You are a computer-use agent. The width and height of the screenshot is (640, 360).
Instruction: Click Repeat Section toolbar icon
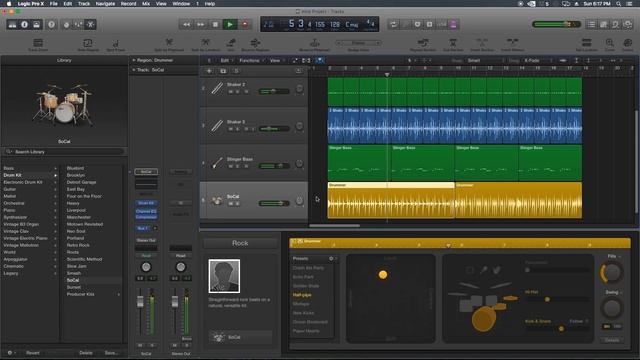point(423,43)
